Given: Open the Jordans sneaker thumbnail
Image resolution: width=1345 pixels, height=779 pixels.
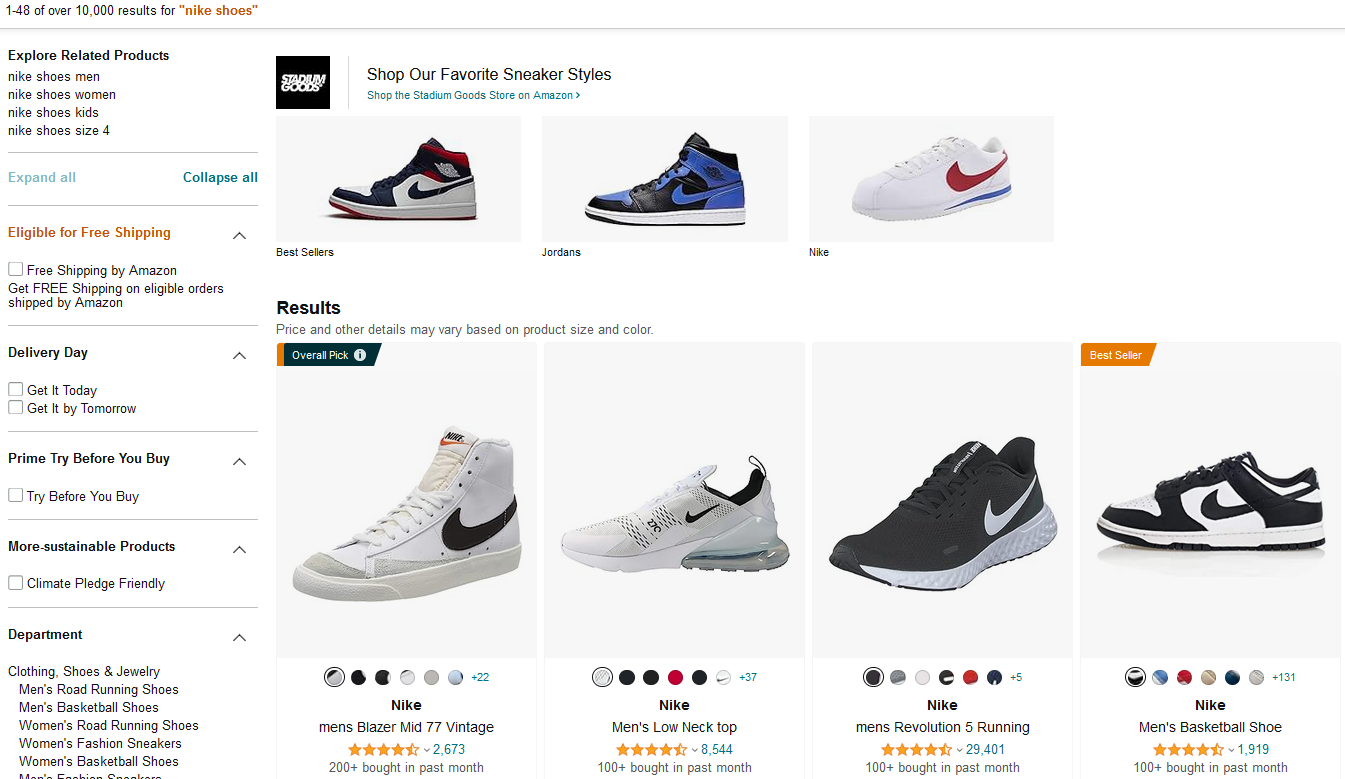Looking at the screenshot, I should click(x=664, y=179).
